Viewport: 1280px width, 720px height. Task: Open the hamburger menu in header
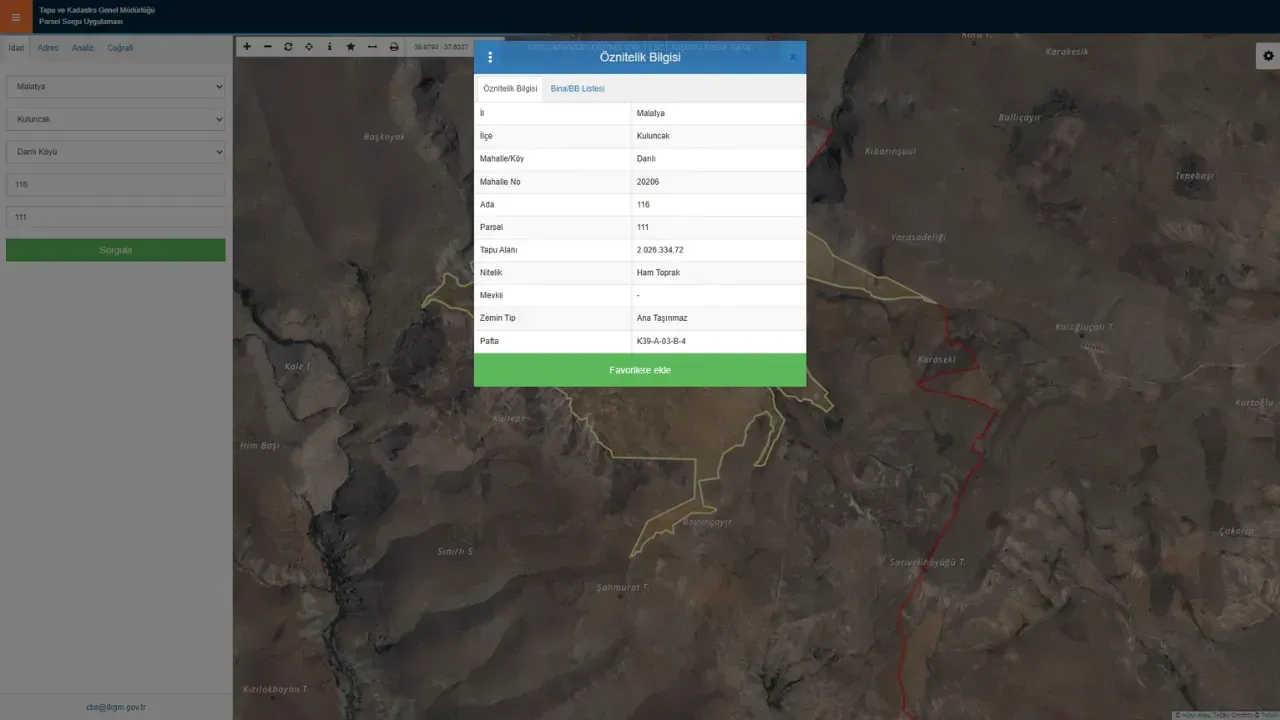coord(15,17)
